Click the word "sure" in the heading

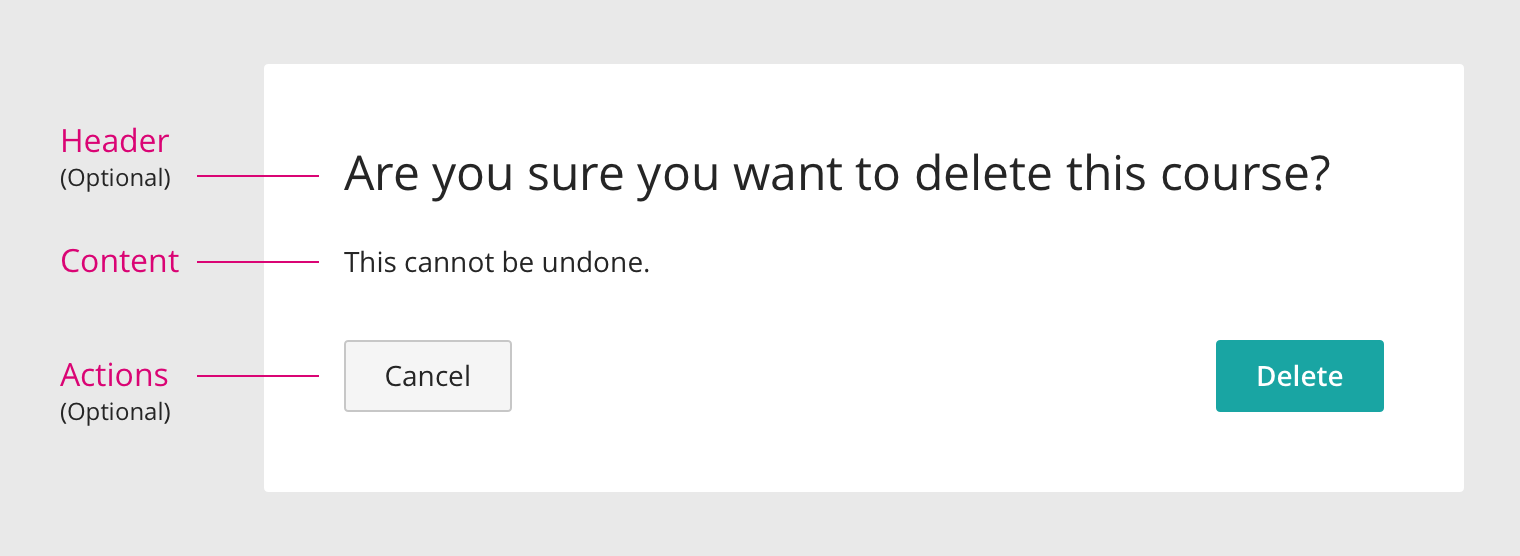tap(576, 174)
